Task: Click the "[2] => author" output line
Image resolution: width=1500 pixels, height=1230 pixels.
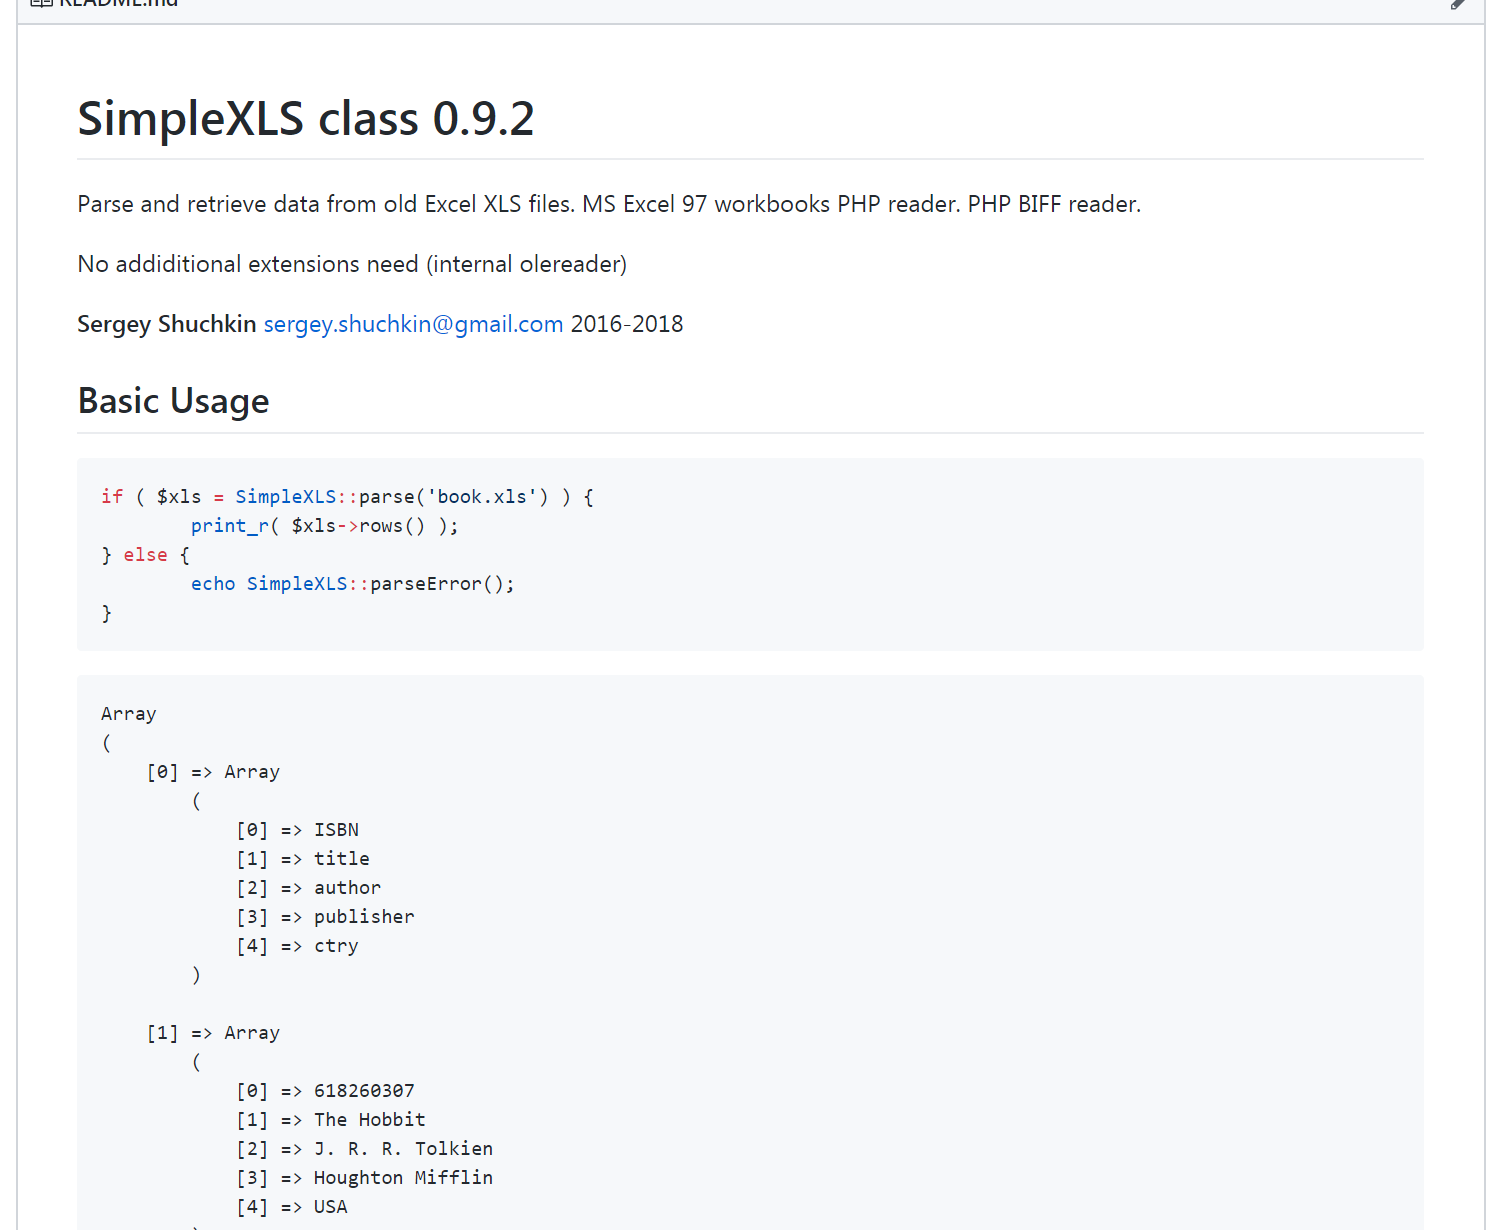Action: (x=309, y=888)
